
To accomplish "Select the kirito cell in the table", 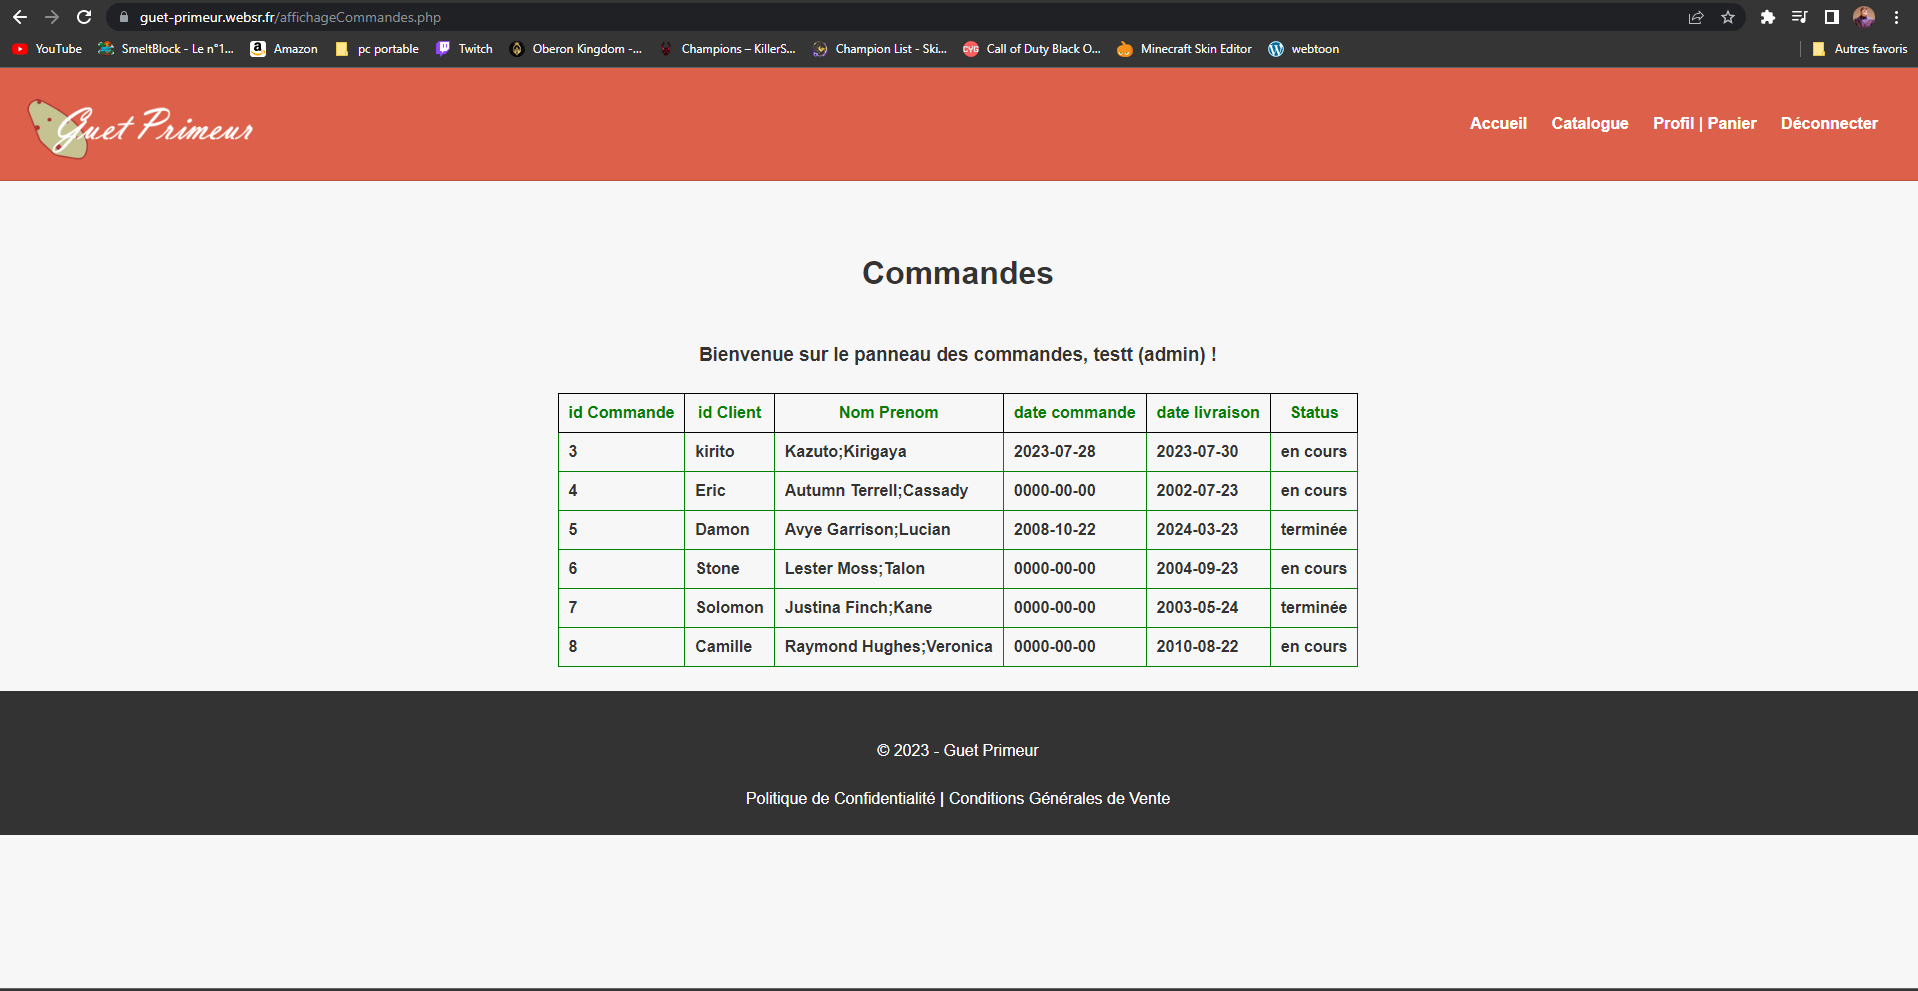I will coord(715,451).
